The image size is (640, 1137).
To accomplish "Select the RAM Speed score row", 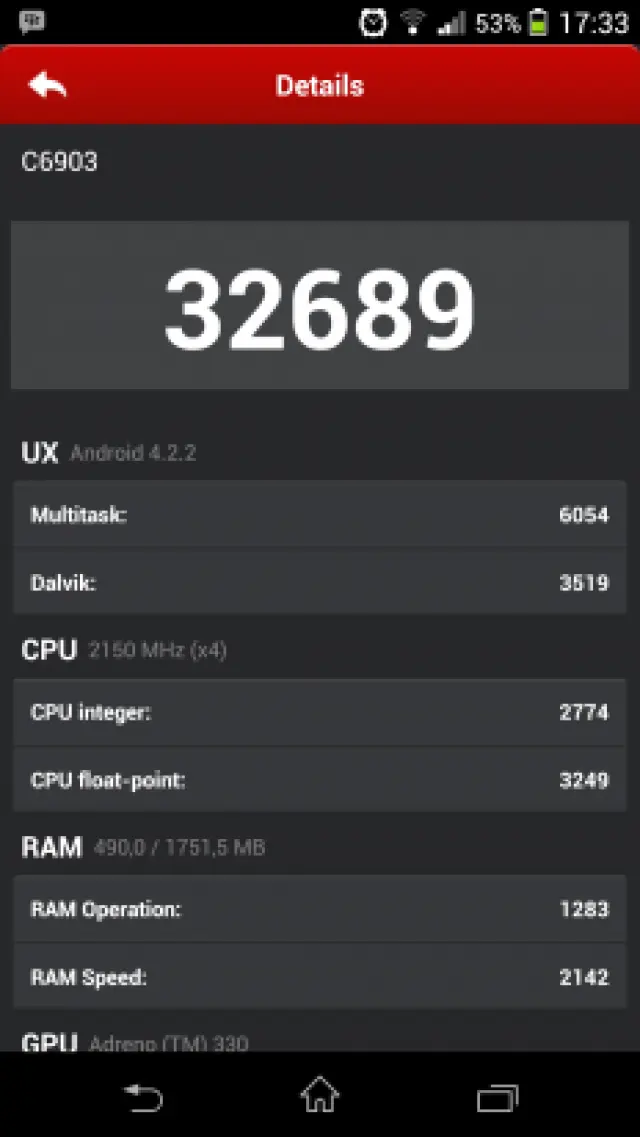I will click(x=320, y=976).
